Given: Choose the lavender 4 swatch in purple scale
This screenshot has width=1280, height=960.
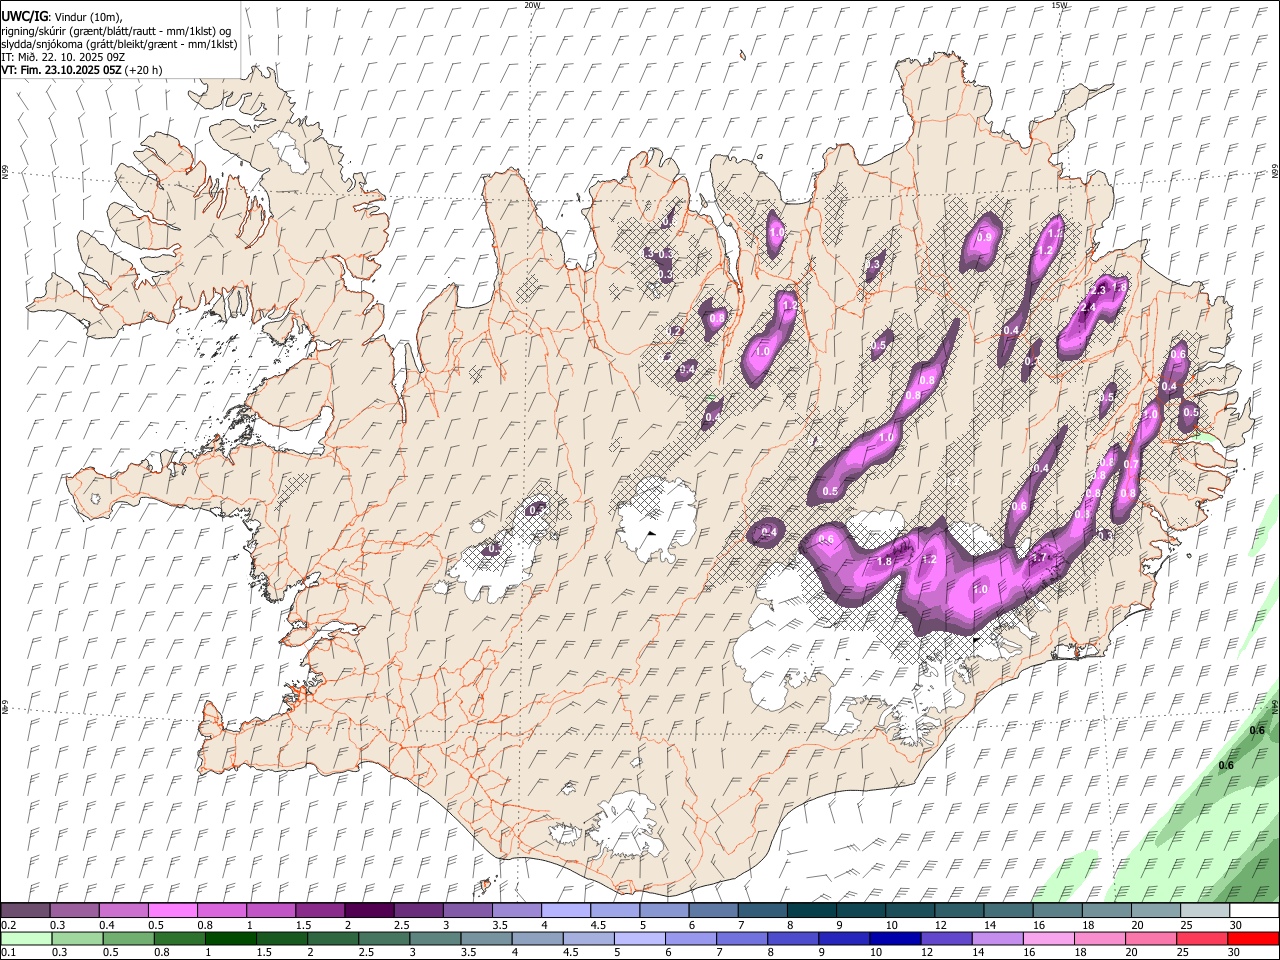Looking at the screenshot, I should click(565, 911).
